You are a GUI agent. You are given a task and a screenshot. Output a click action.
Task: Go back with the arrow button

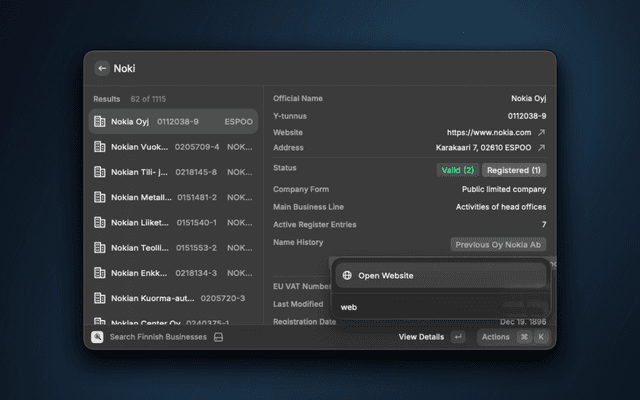[102, 68]
